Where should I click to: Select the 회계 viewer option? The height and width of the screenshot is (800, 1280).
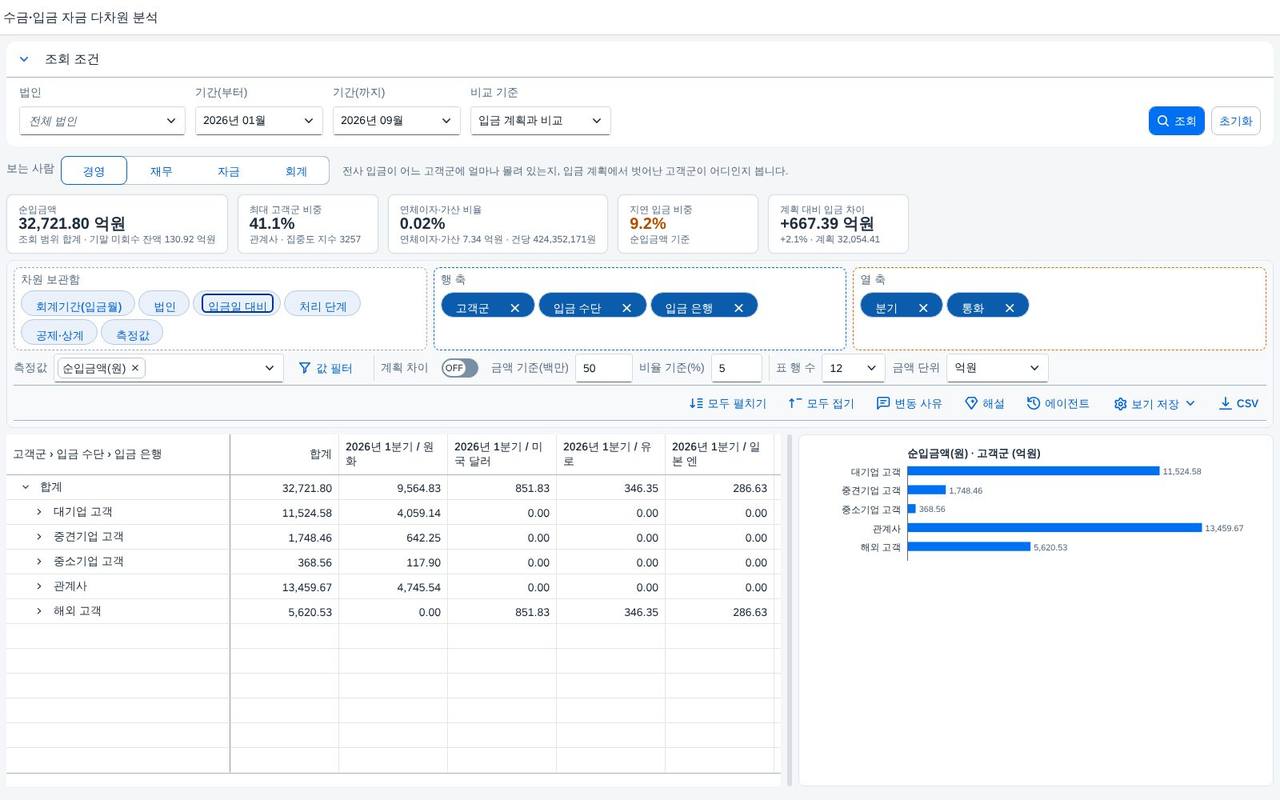point(296,171)
